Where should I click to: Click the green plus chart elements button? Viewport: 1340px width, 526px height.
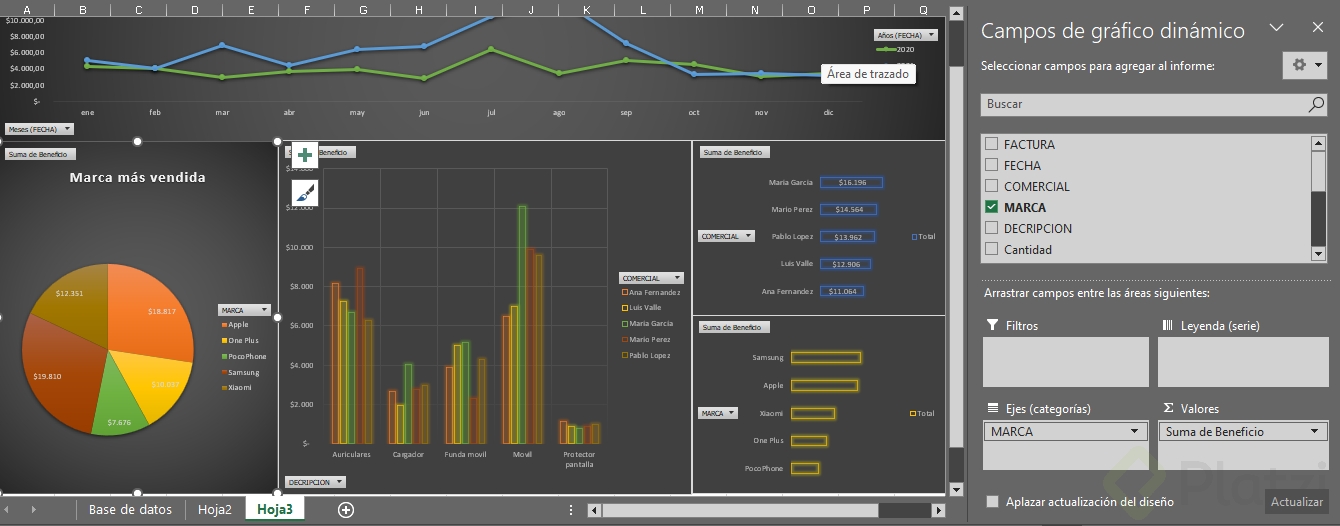[305, 155]
